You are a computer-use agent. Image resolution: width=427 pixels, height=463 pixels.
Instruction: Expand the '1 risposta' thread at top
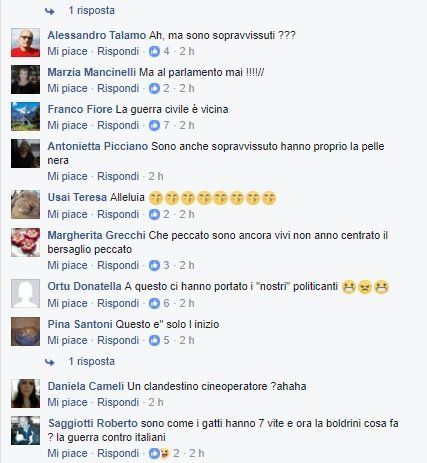[x=91, y=10]
